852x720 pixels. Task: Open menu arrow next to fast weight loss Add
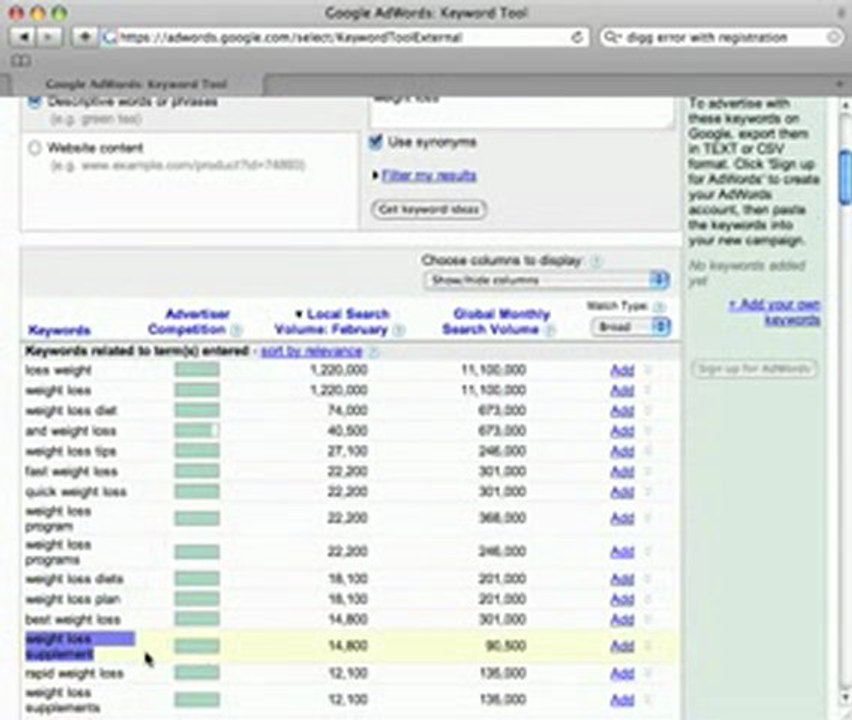tap(647, 472)
